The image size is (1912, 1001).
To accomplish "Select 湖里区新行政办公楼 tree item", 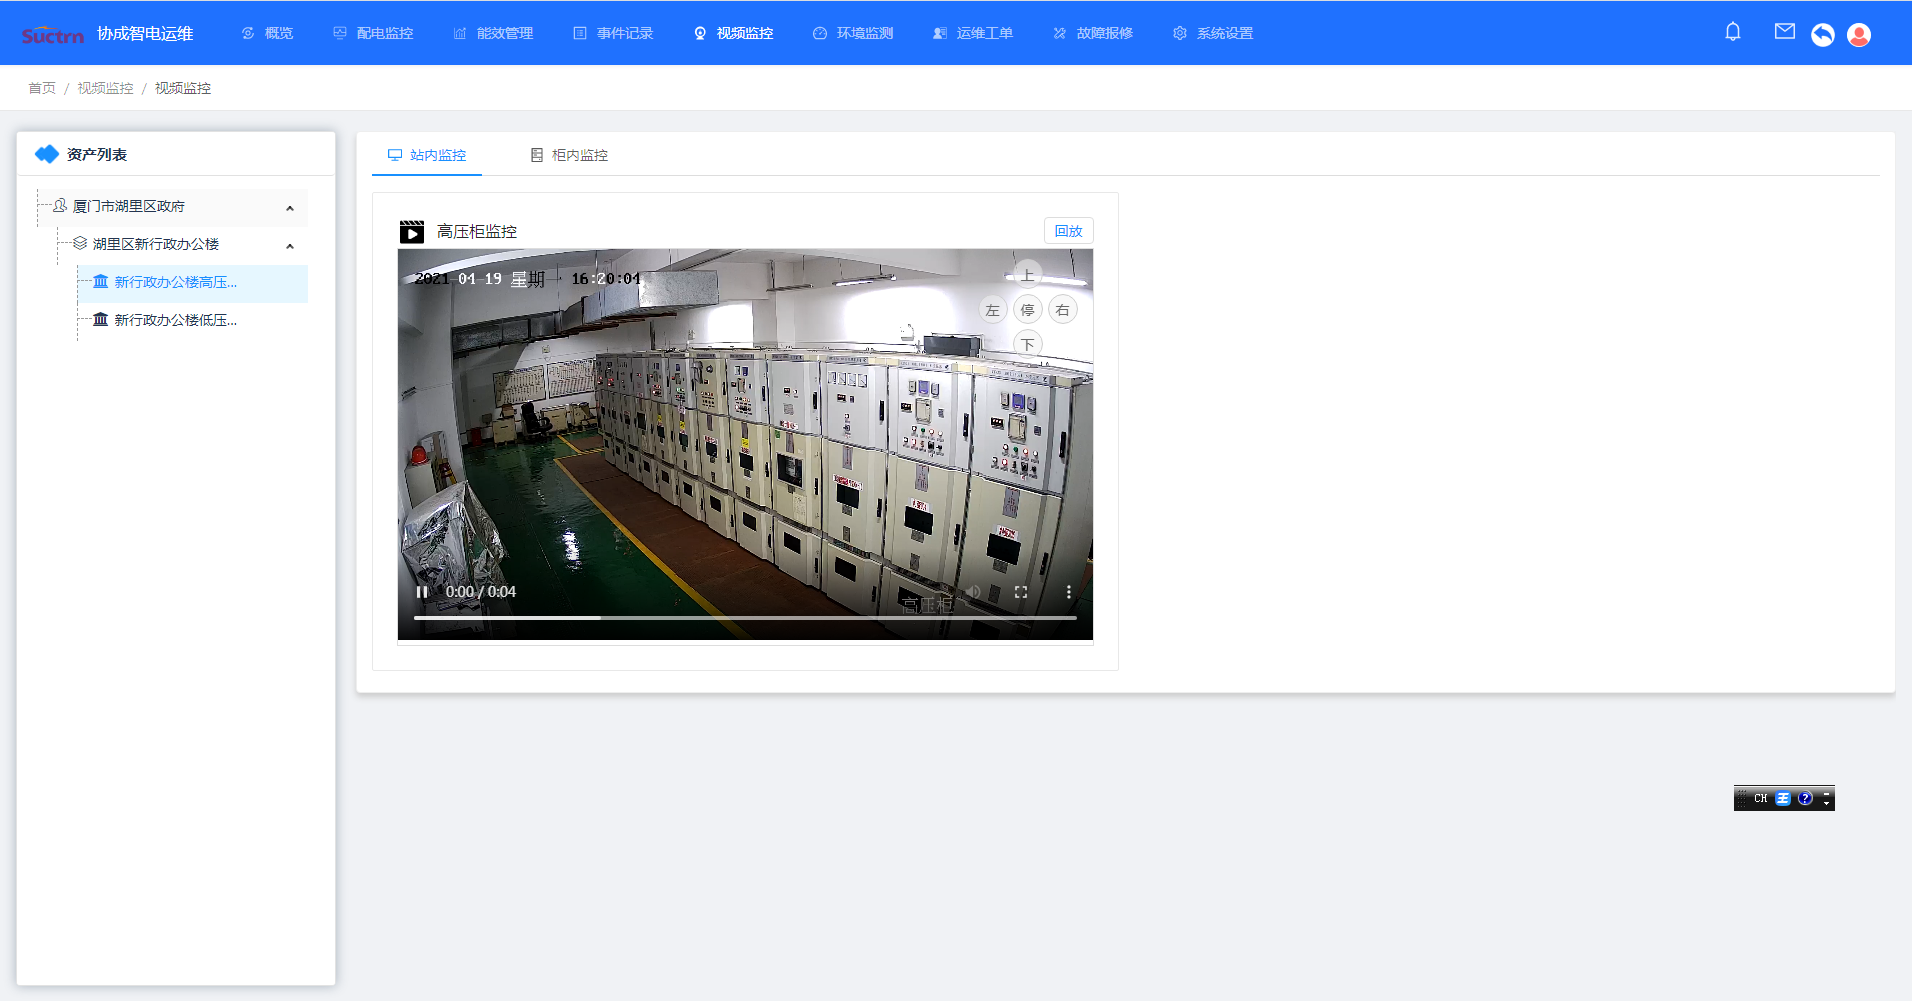I will pos(155,244).
